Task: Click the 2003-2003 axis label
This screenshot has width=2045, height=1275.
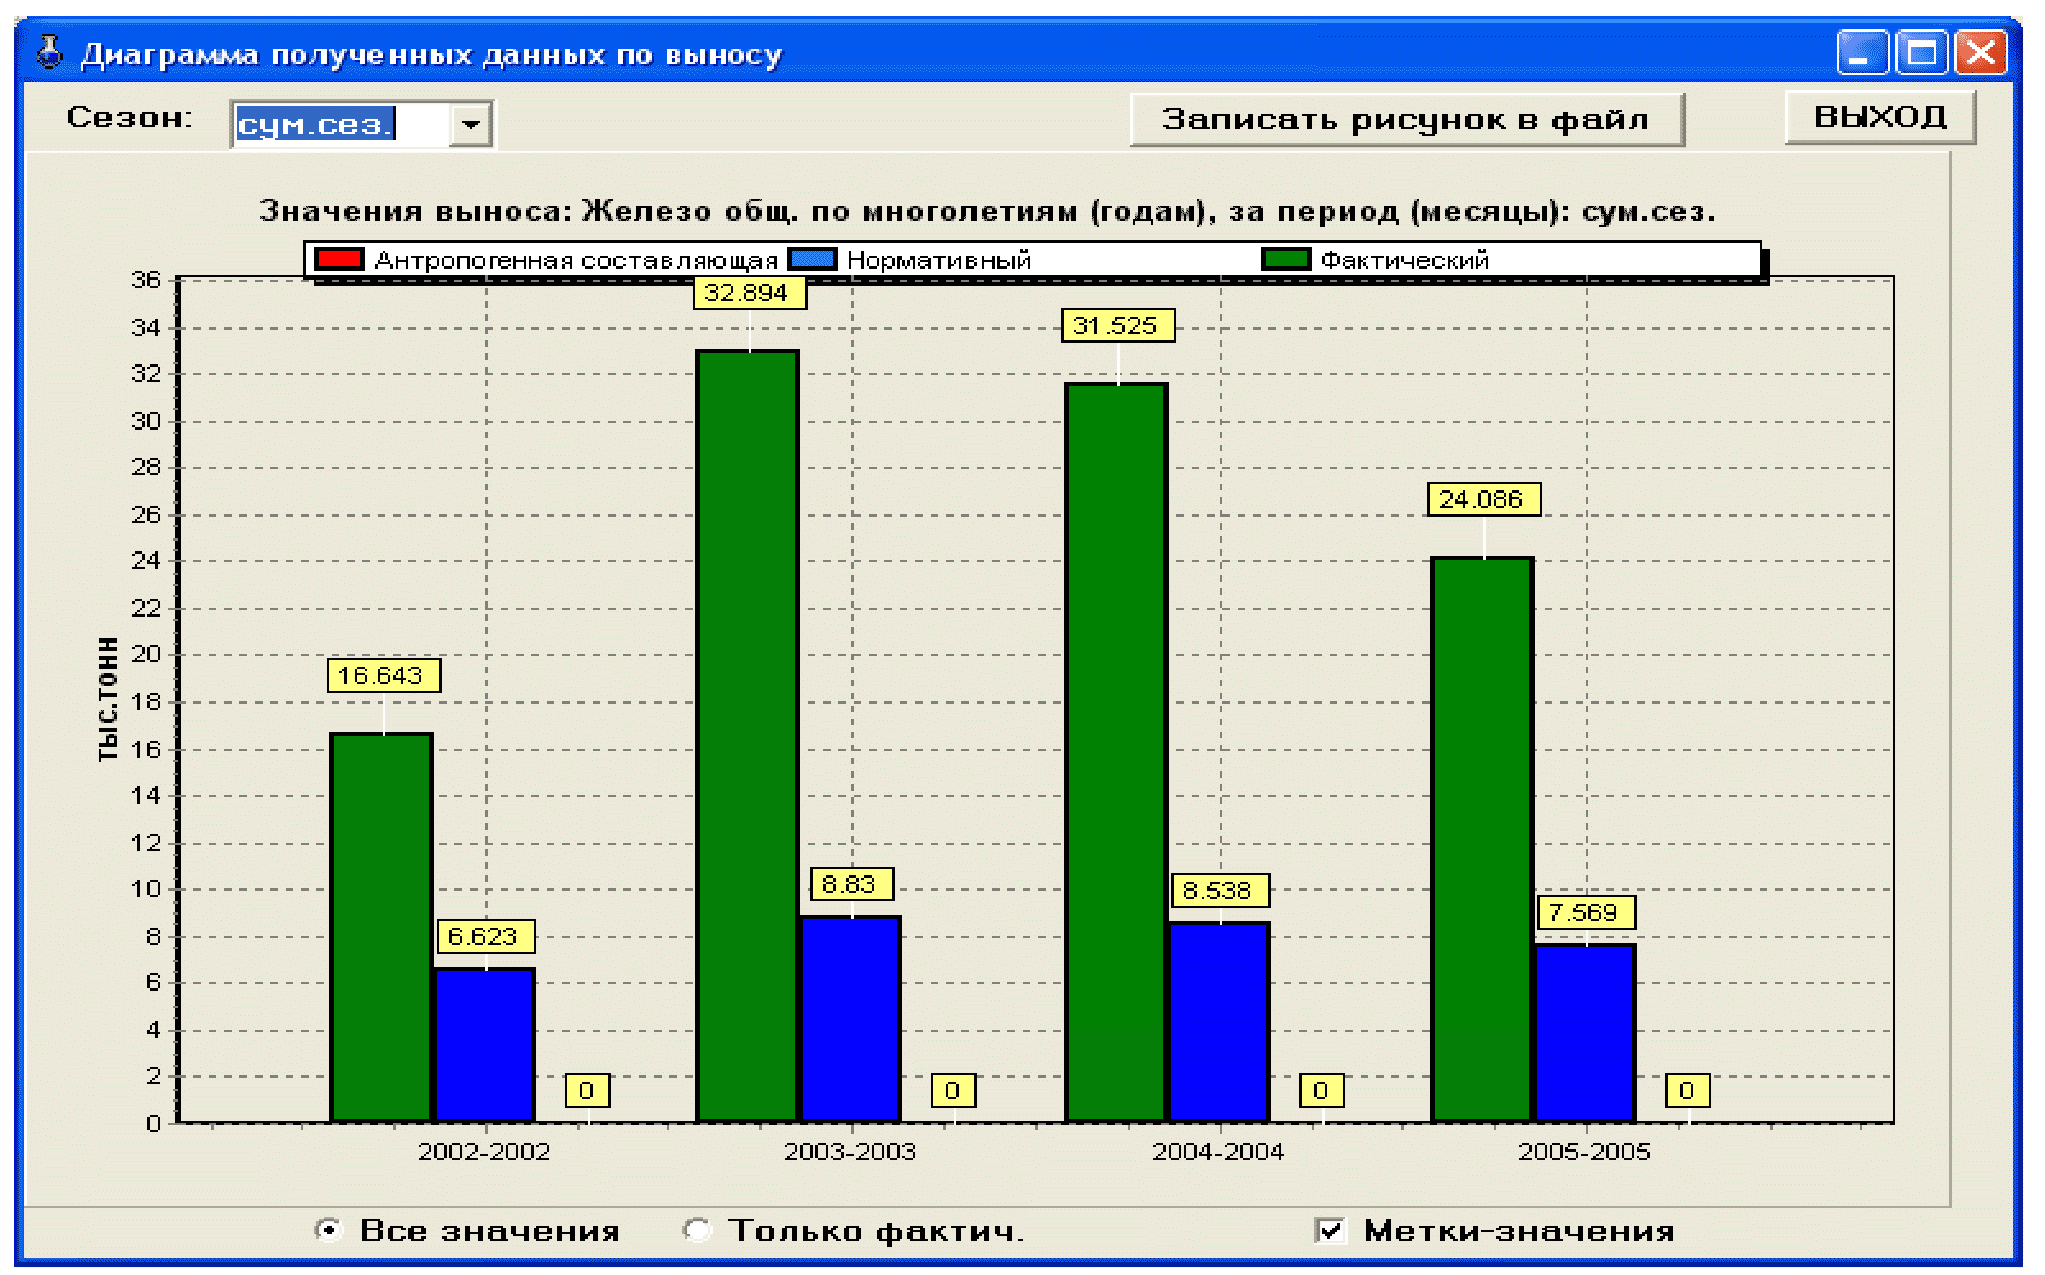Action: pyautogui.click(x=850, y=1152)
